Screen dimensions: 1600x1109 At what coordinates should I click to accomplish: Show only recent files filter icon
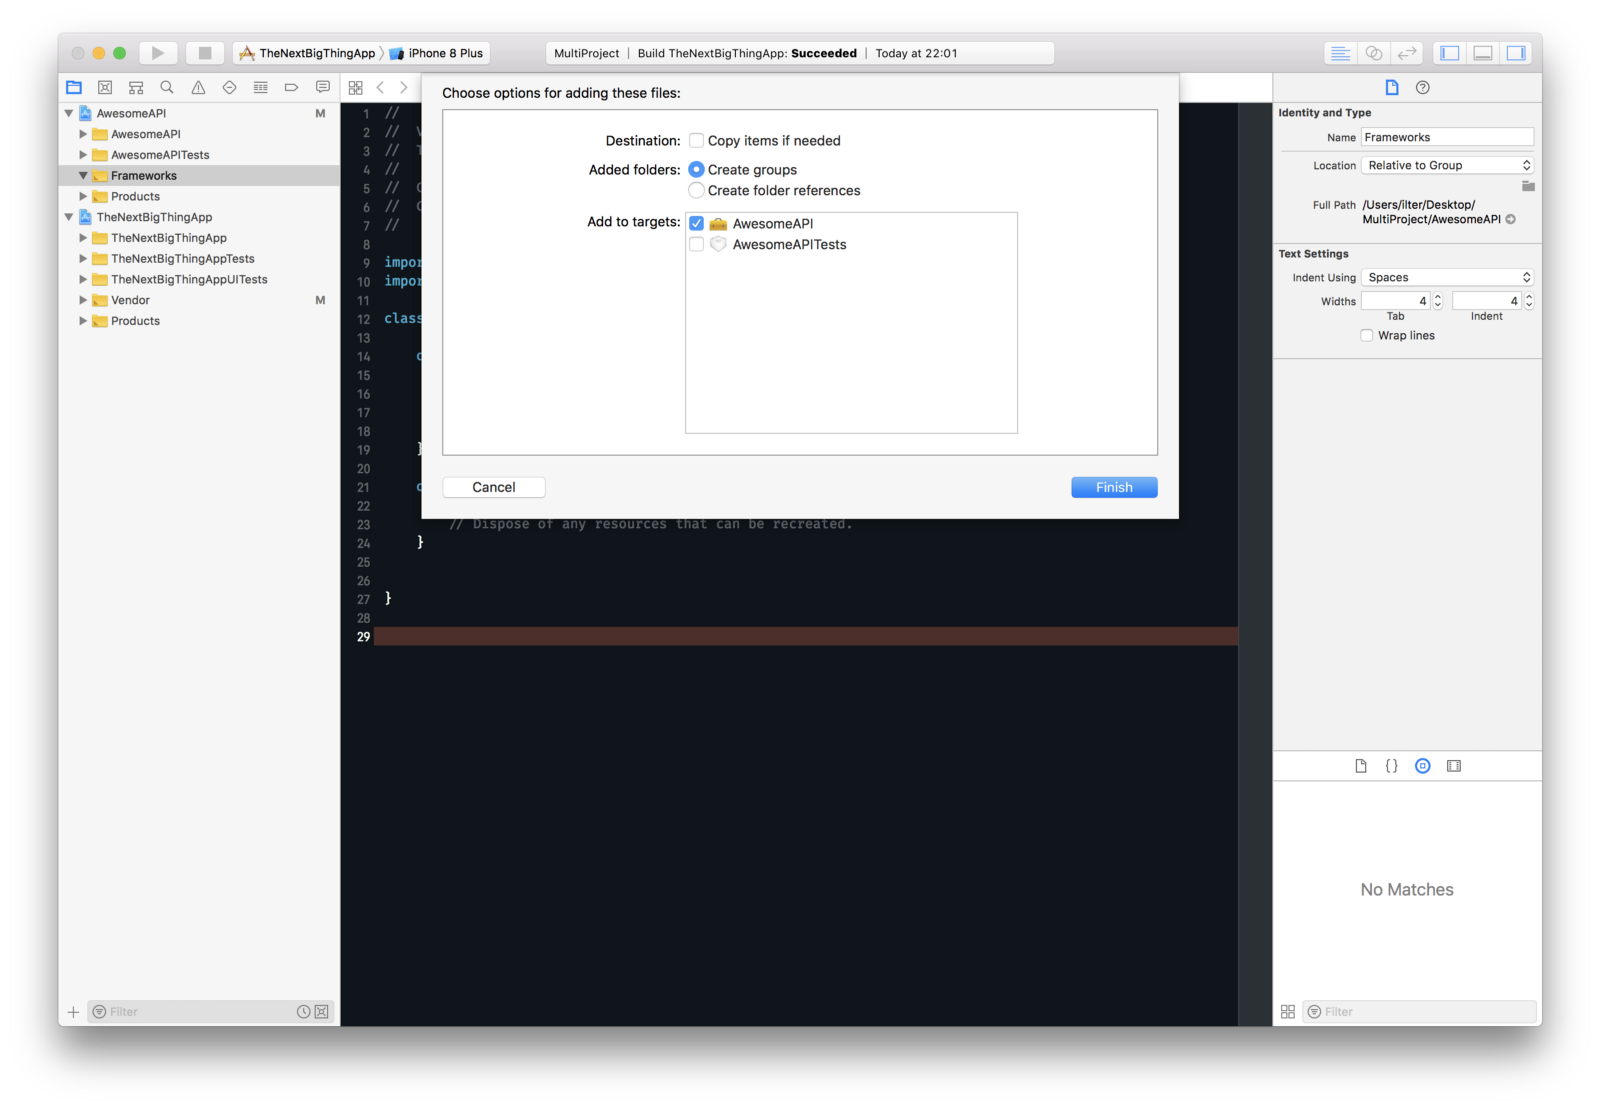coord(303,1012)
